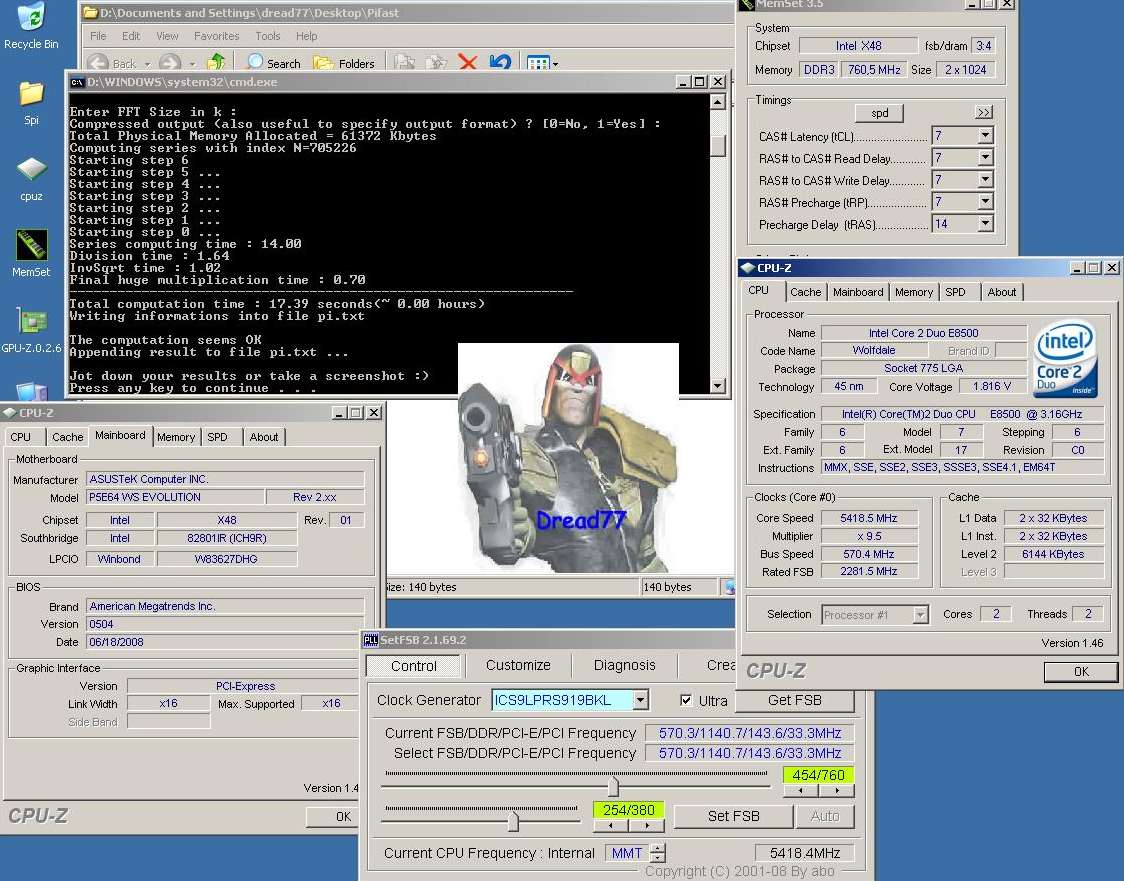The image size is (1124, 881).
Task: Open the RAS# Precharge (tRP) dropdown
Action: click(x=986, y=202)
